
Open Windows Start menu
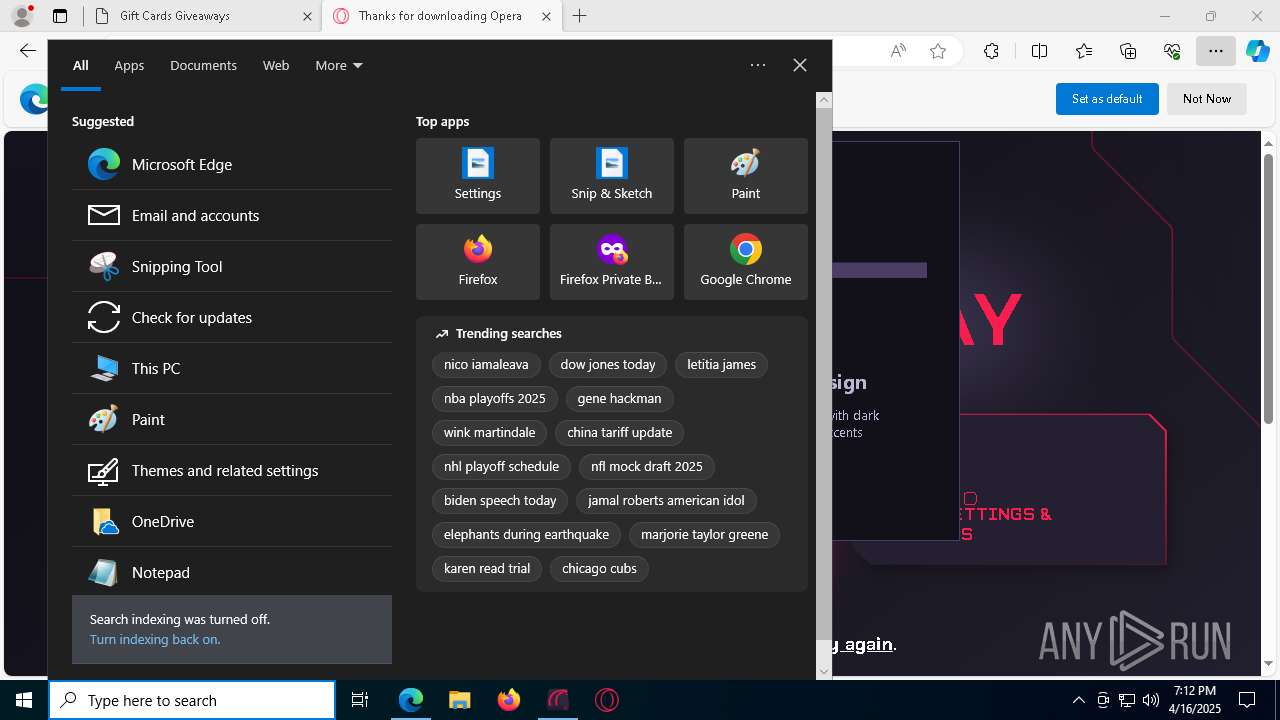coord(24,700)
